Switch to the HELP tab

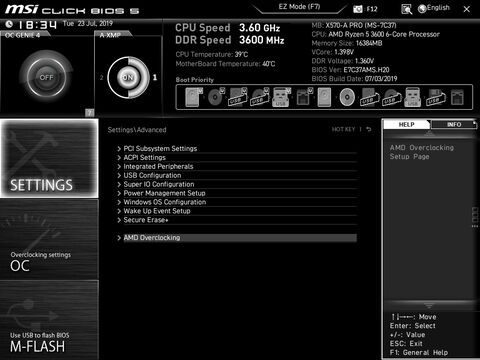point(406,125)
